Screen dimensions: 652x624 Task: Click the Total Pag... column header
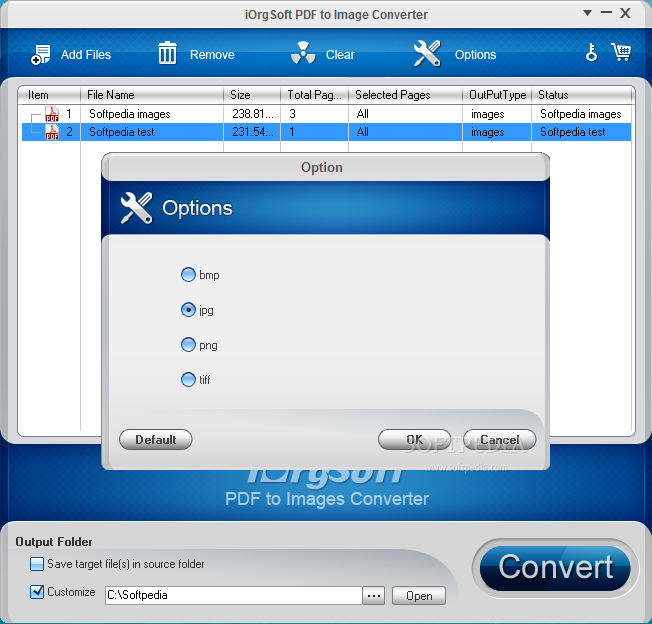(x=314, y=95)
